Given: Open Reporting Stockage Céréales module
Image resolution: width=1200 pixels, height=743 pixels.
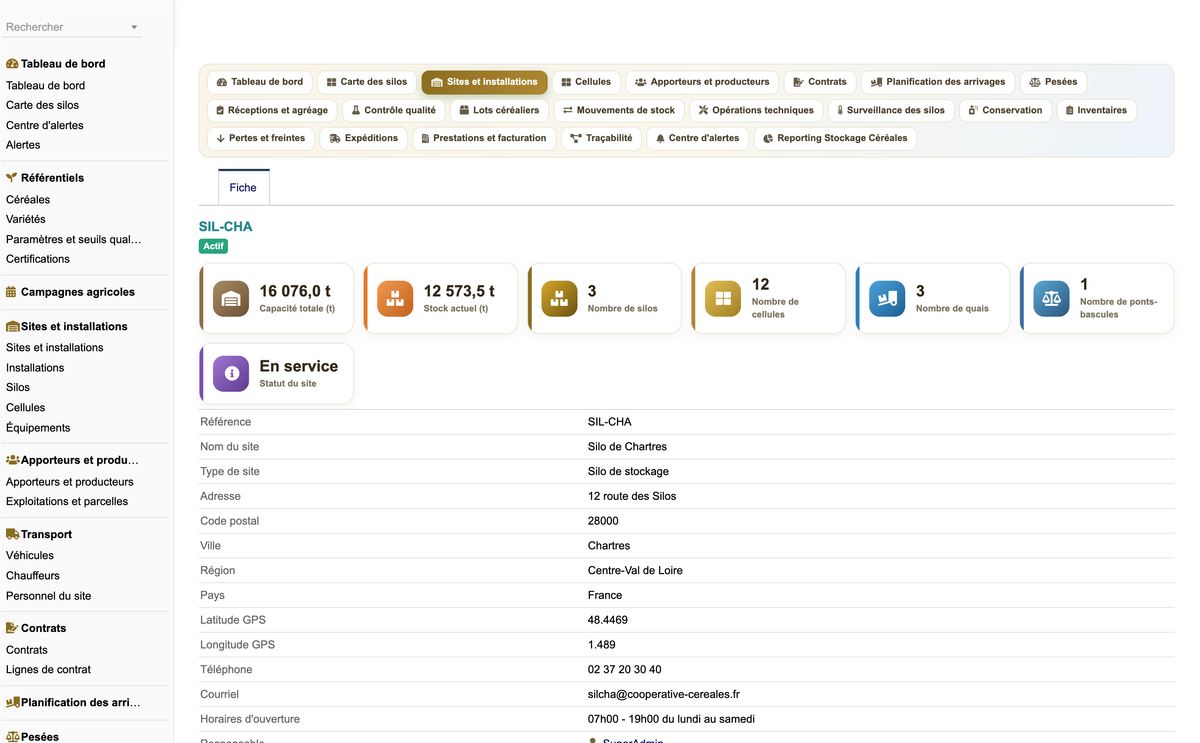Looking at the screenshot, I should (835, 138).
